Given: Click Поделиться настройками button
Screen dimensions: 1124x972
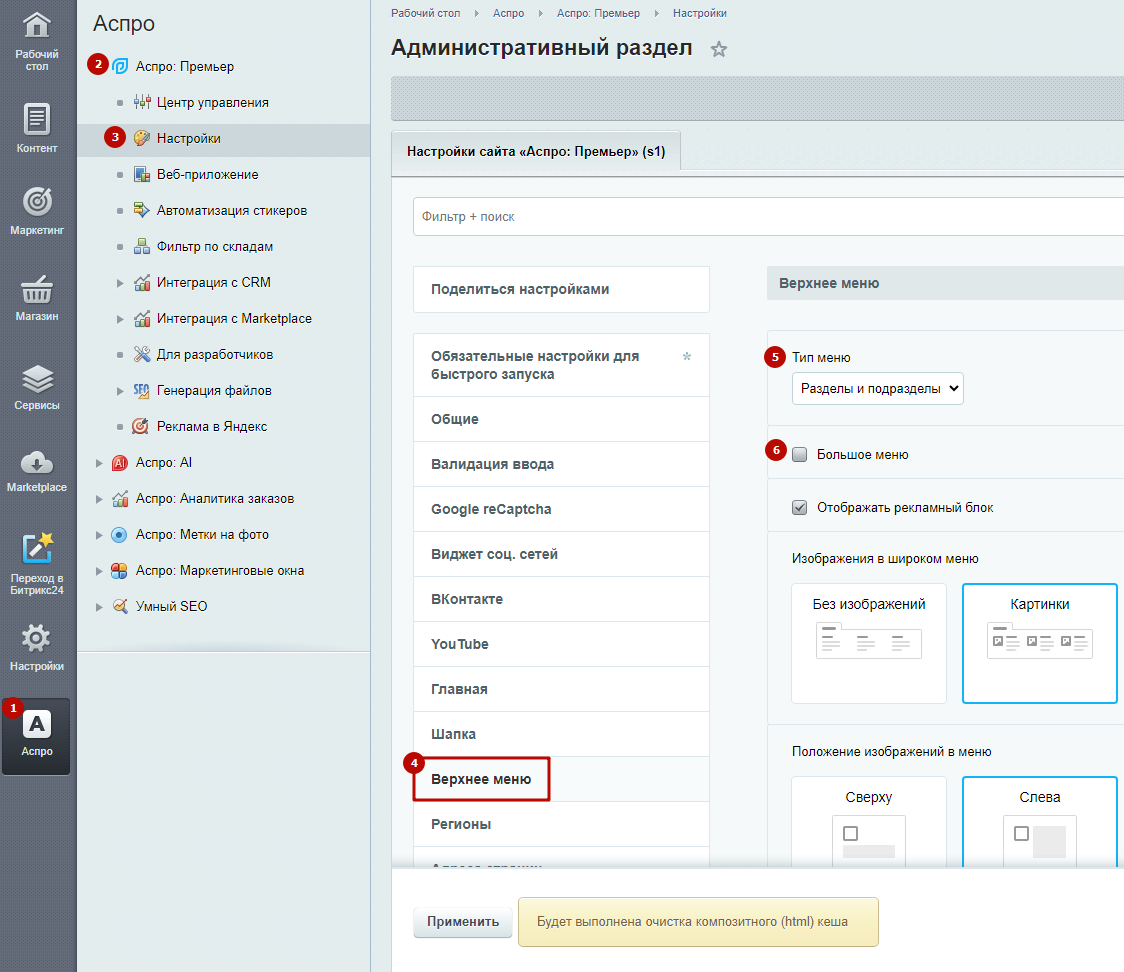Looking at the screenshot, I should pyautogui.click(x=561, y=290).
